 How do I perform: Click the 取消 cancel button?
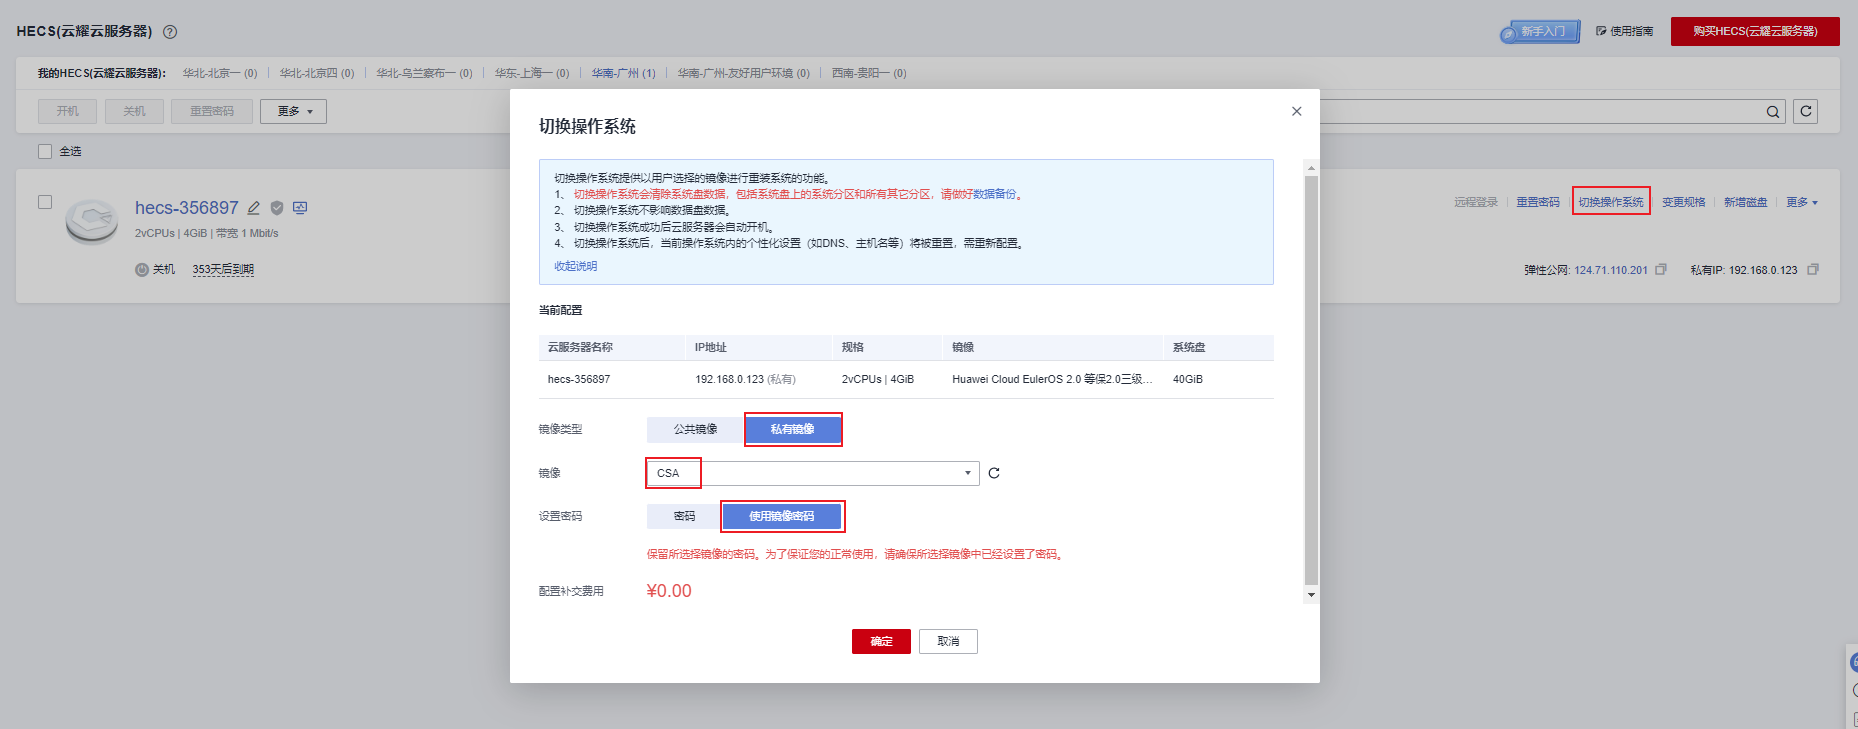point(948,641)
